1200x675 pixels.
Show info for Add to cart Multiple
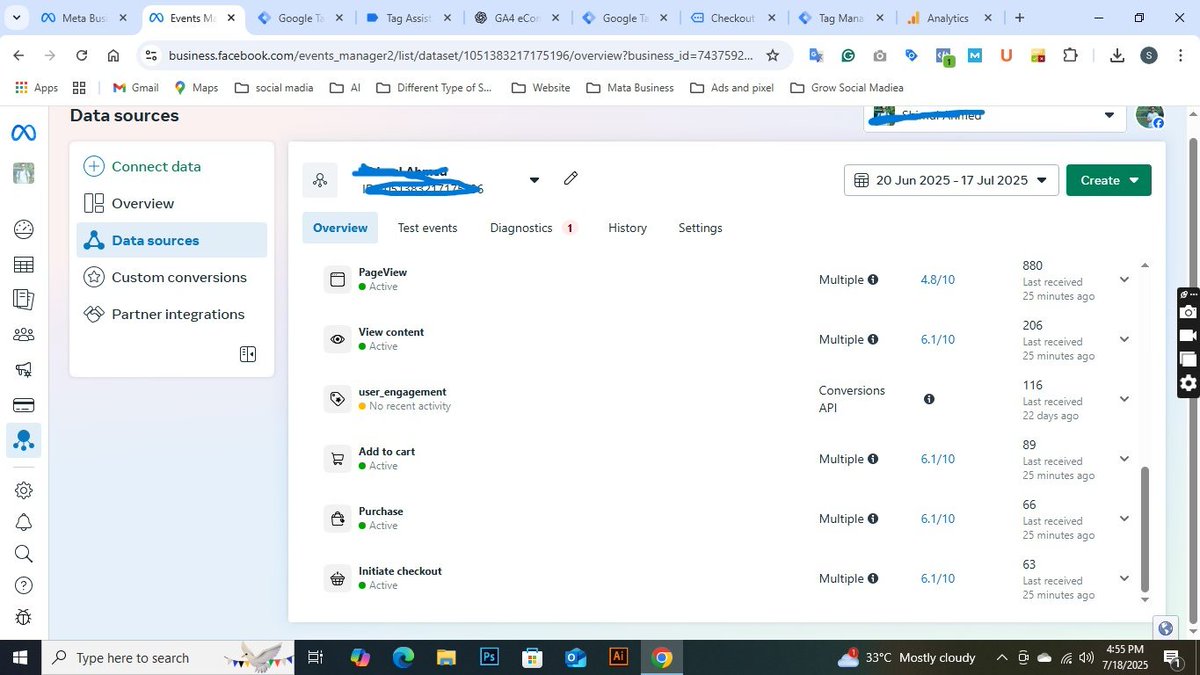coord(873,459)
